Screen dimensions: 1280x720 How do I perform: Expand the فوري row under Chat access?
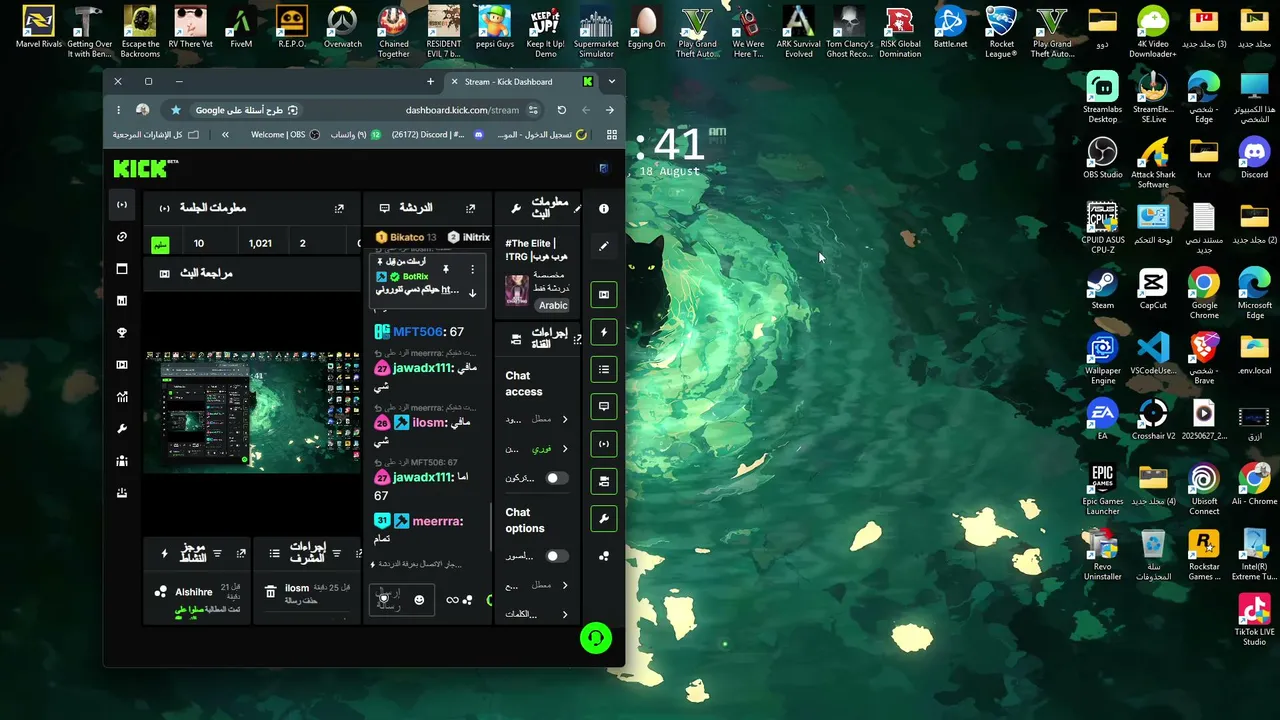[538, 449]
